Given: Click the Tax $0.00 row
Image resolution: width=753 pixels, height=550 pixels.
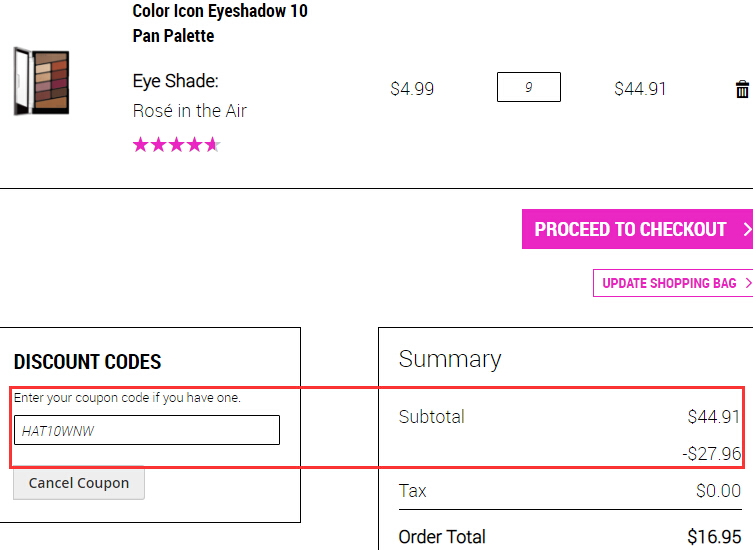Looking at the screenshot, I should tap(570, 491).
